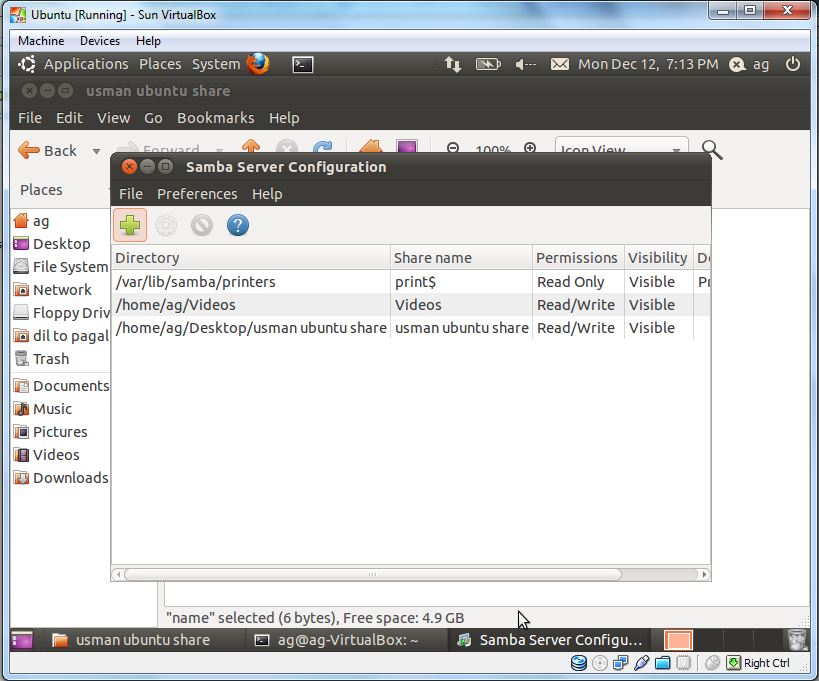819x681 pixels.
Task: Click the greyed Properties gear toolbar icon
Action: (166, 226)
